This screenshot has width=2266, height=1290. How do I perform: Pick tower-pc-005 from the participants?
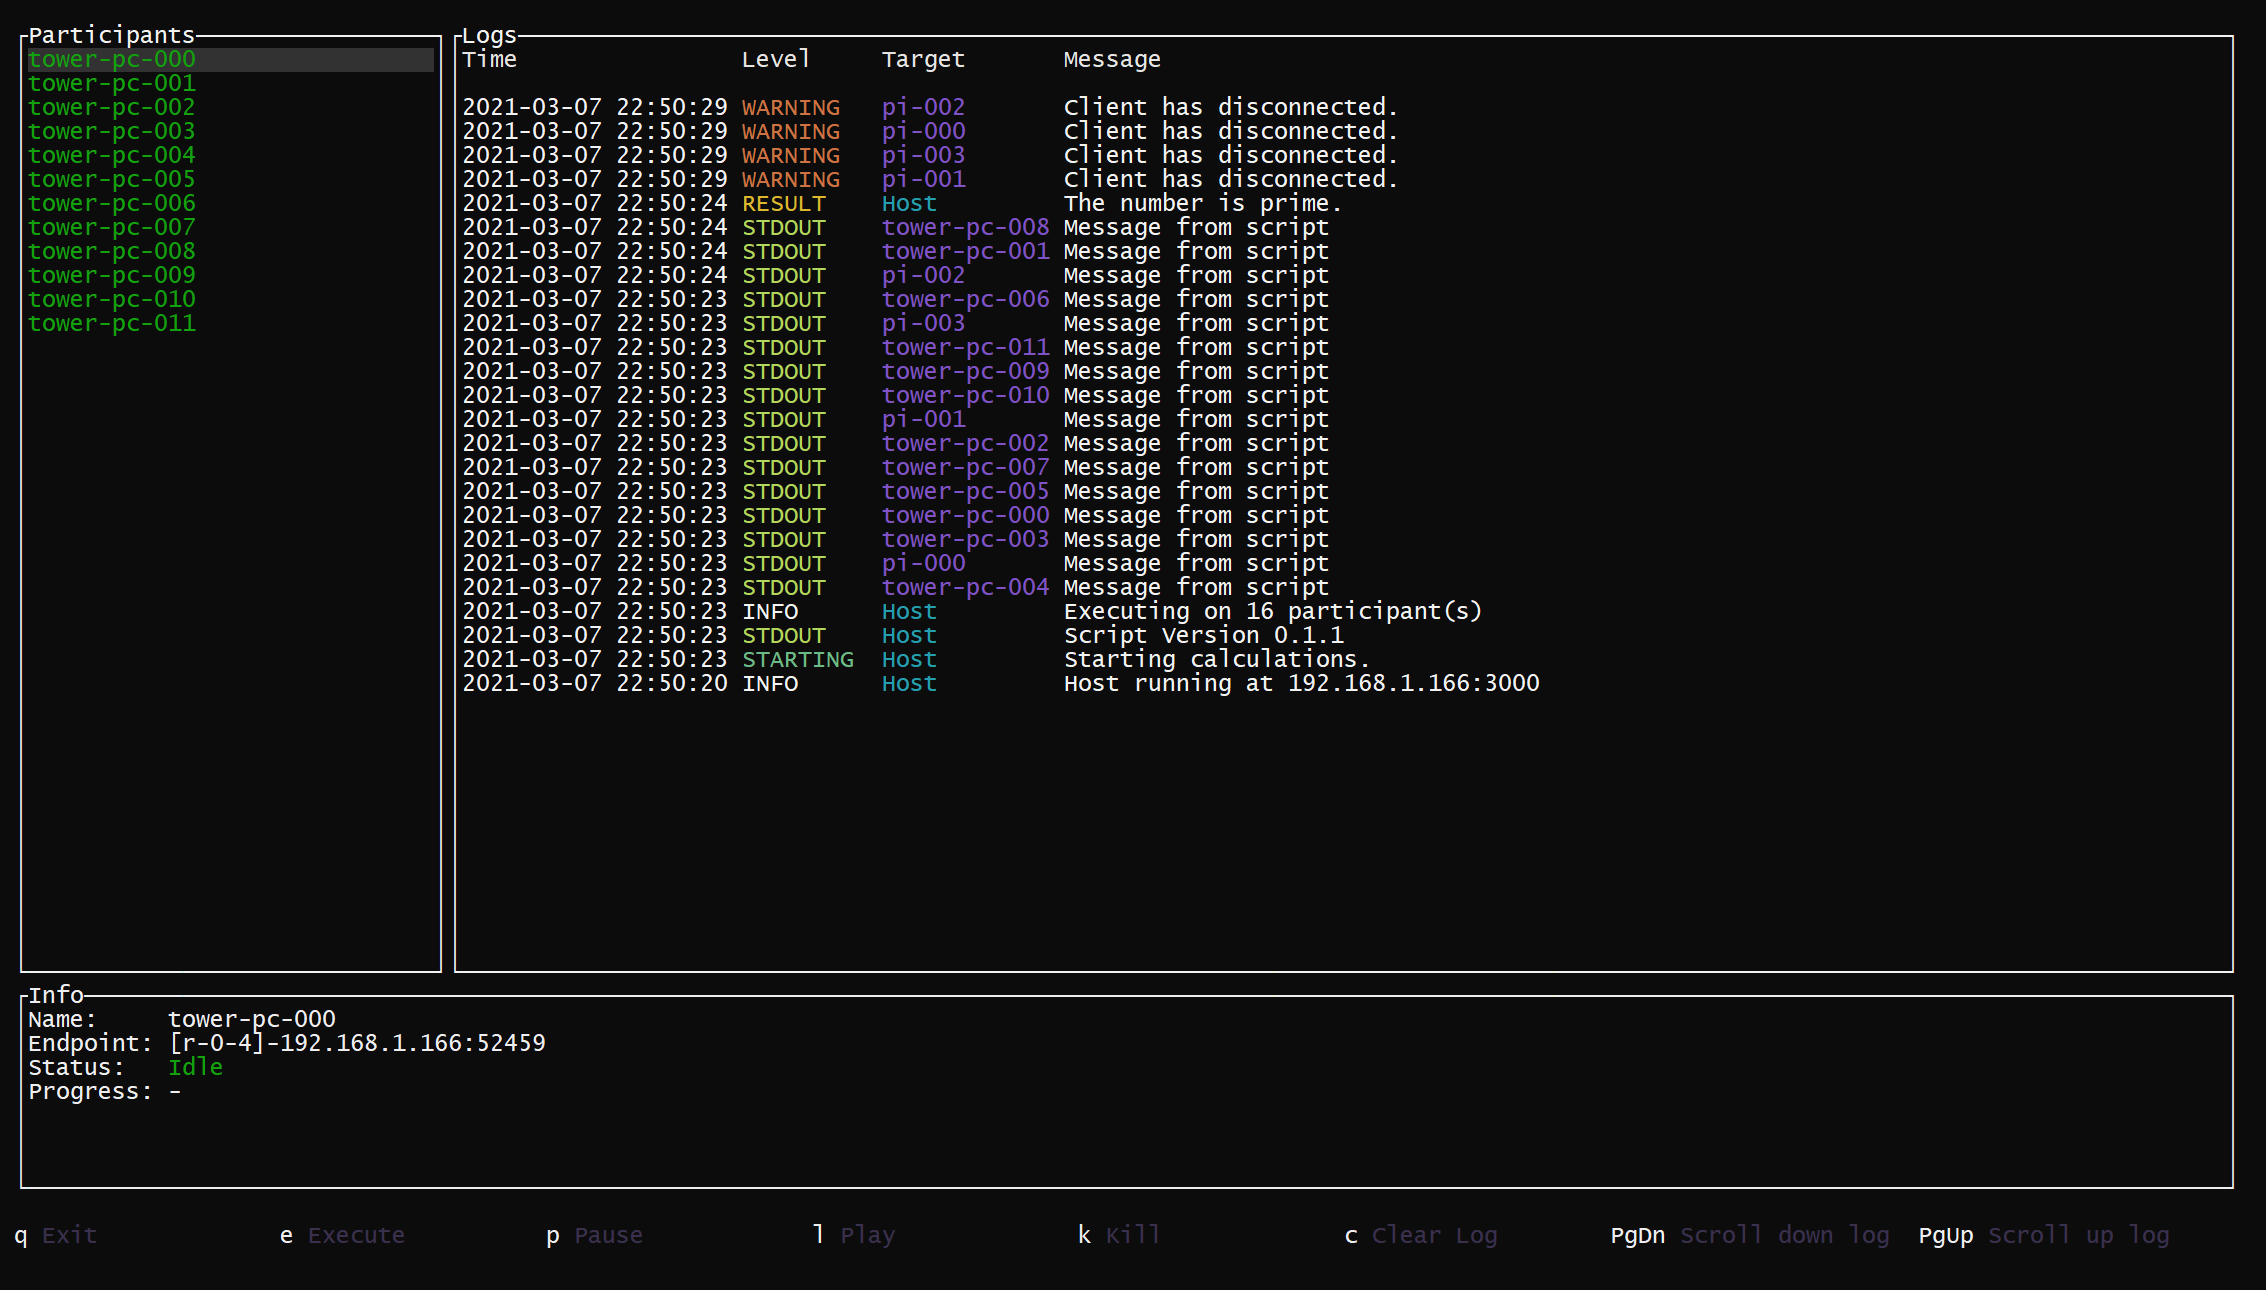(x=112, y=180)
